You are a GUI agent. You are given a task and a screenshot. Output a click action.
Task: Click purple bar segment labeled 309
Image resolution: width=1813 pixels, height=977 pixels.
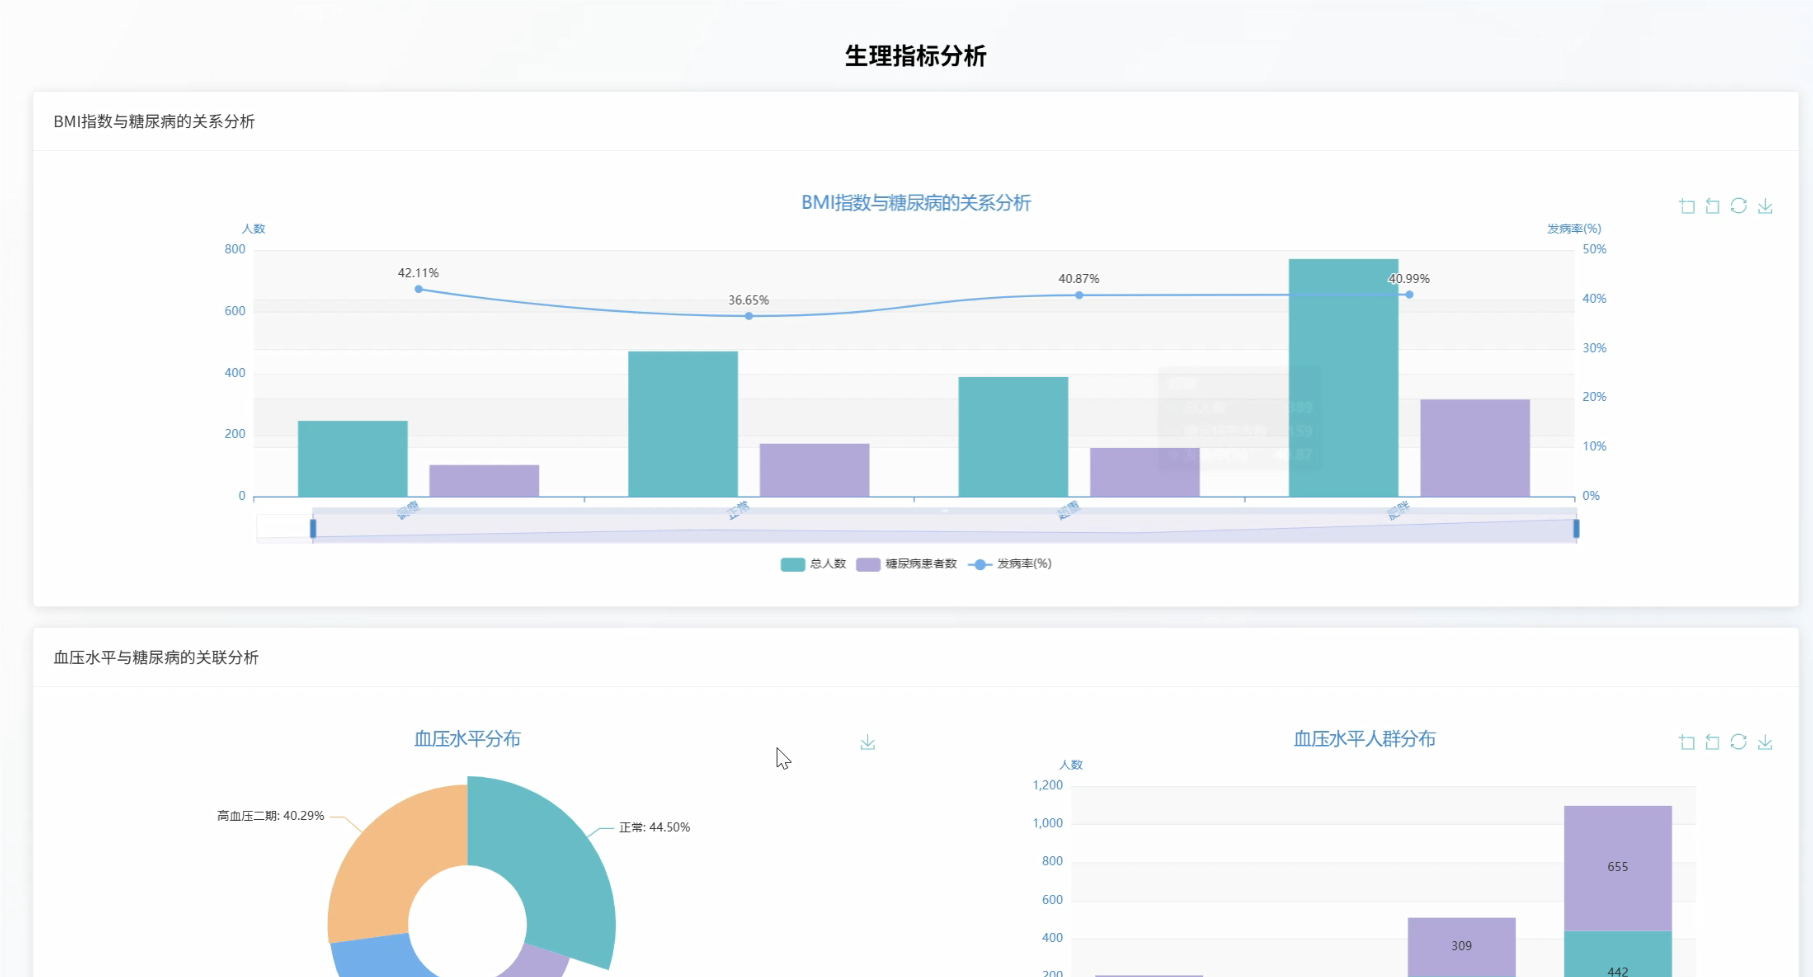tap(1462, 947)
